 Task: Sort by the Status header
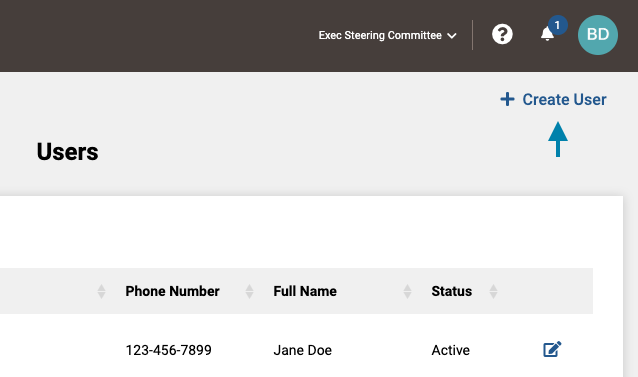coord(452,291)
